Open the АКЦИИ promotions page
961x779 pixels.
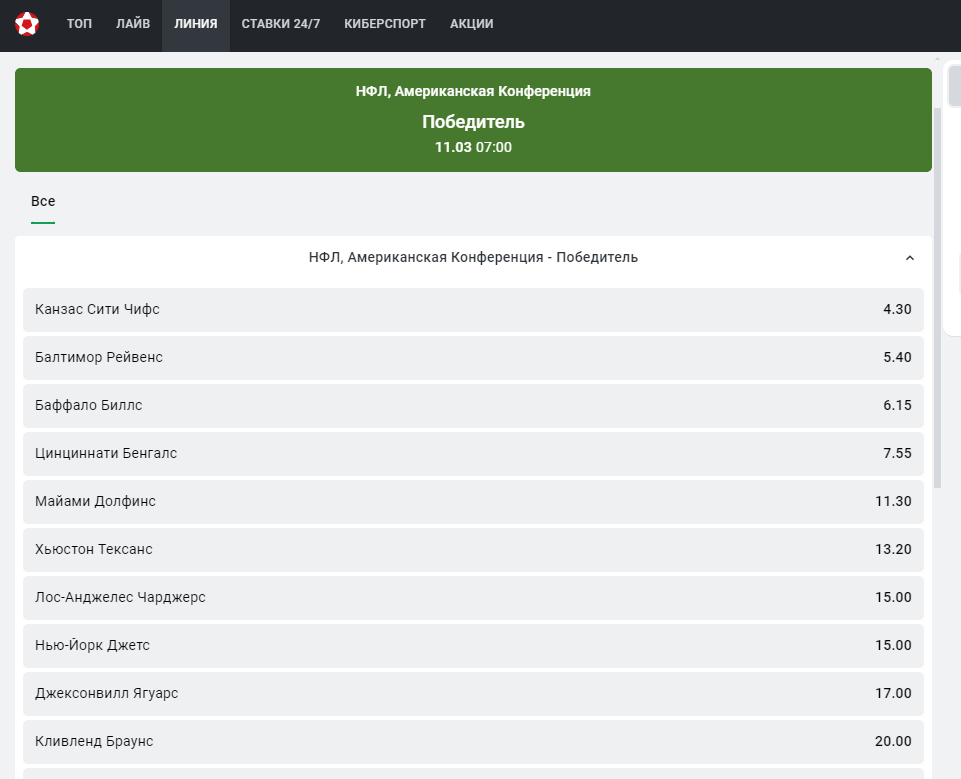(471, 24)
